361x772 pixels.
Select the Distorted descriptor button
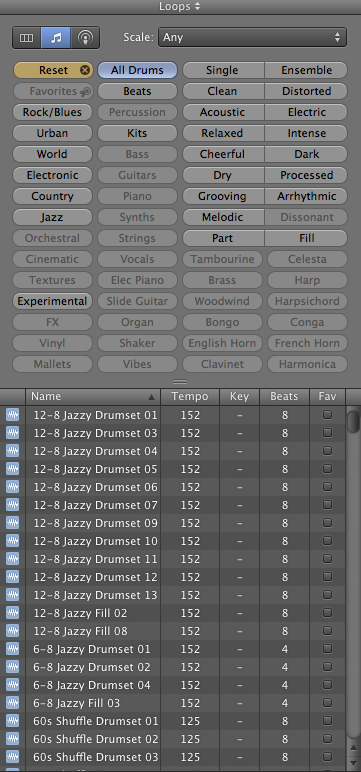307,92
